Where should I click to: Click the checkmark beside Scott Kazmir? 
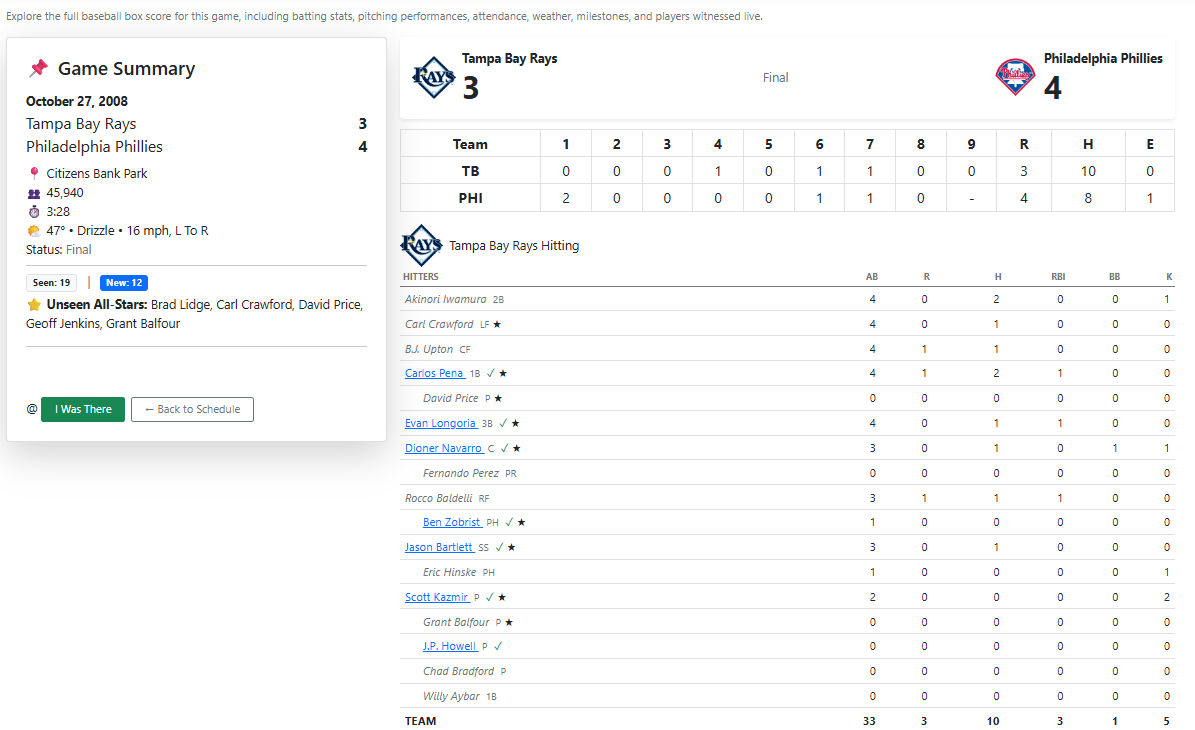pyautogui.click(x=490, y=597)
